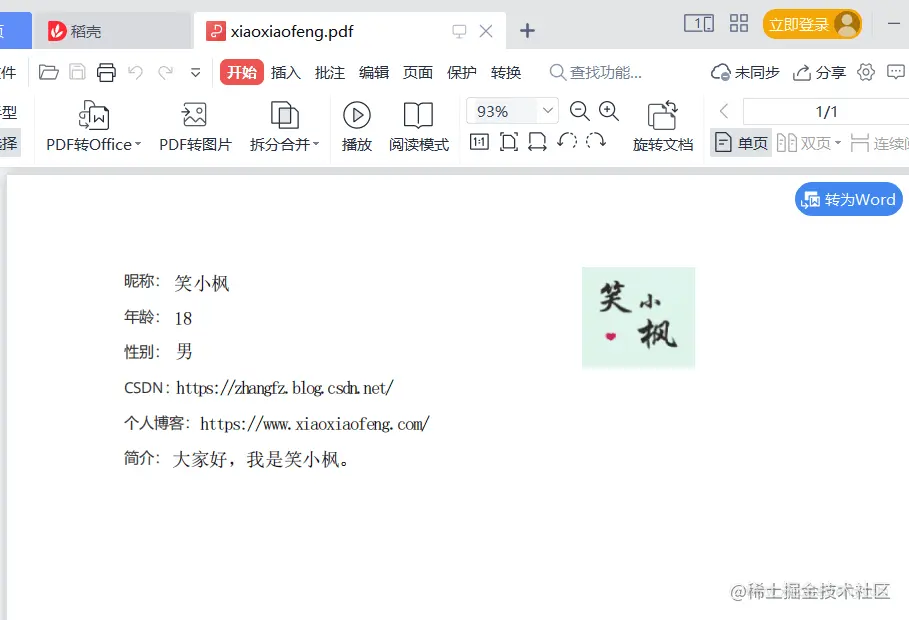Click the print icon
The image size is (909, 620).
tap(106, 72)
